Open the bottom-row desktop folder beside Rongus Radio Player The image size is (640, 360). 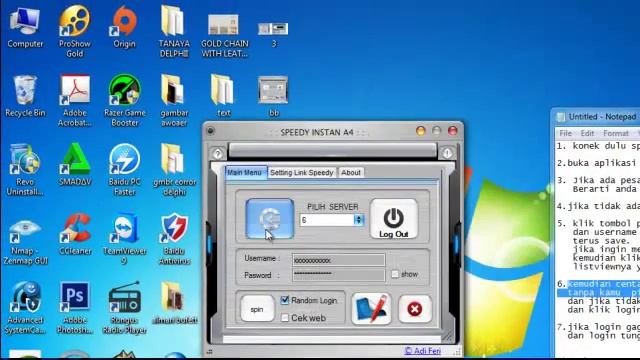pyautogui.click(x=174, y=303)
